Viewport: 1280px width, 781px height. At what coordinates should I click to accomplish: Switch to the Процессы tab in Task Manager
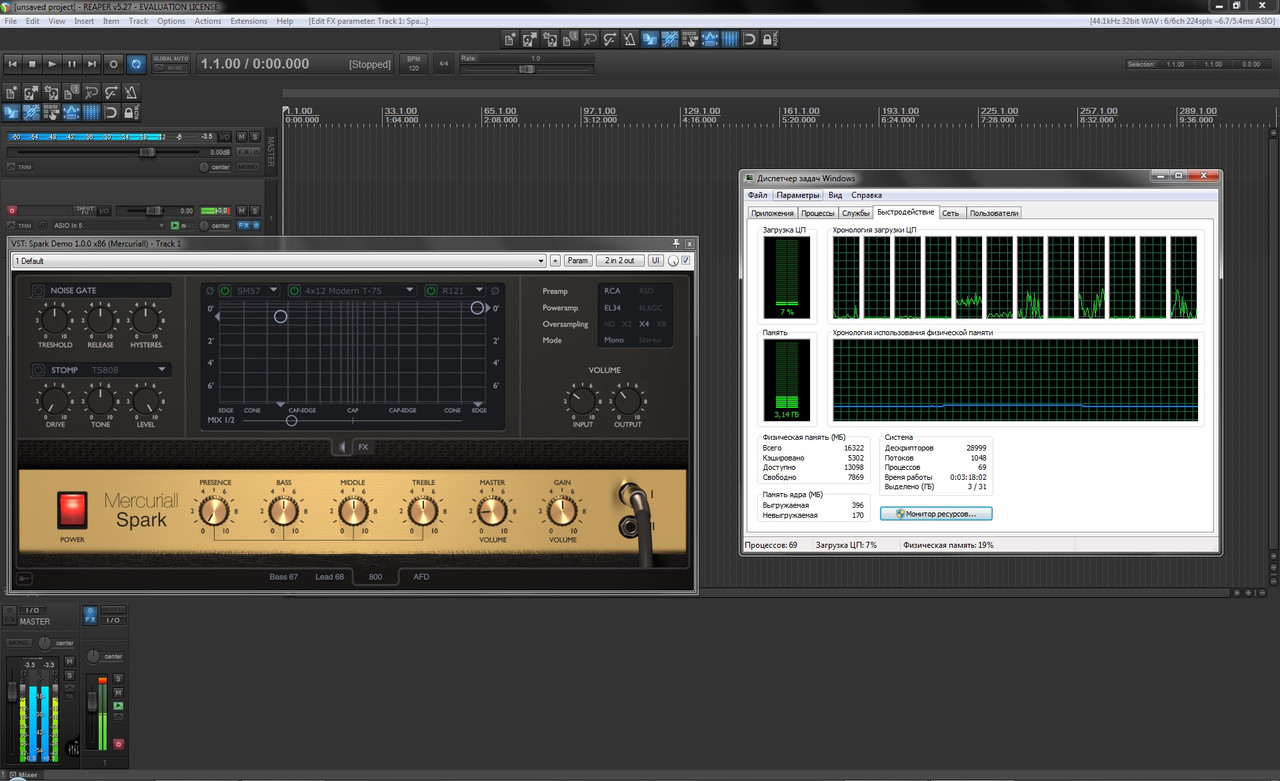[817, 213]
